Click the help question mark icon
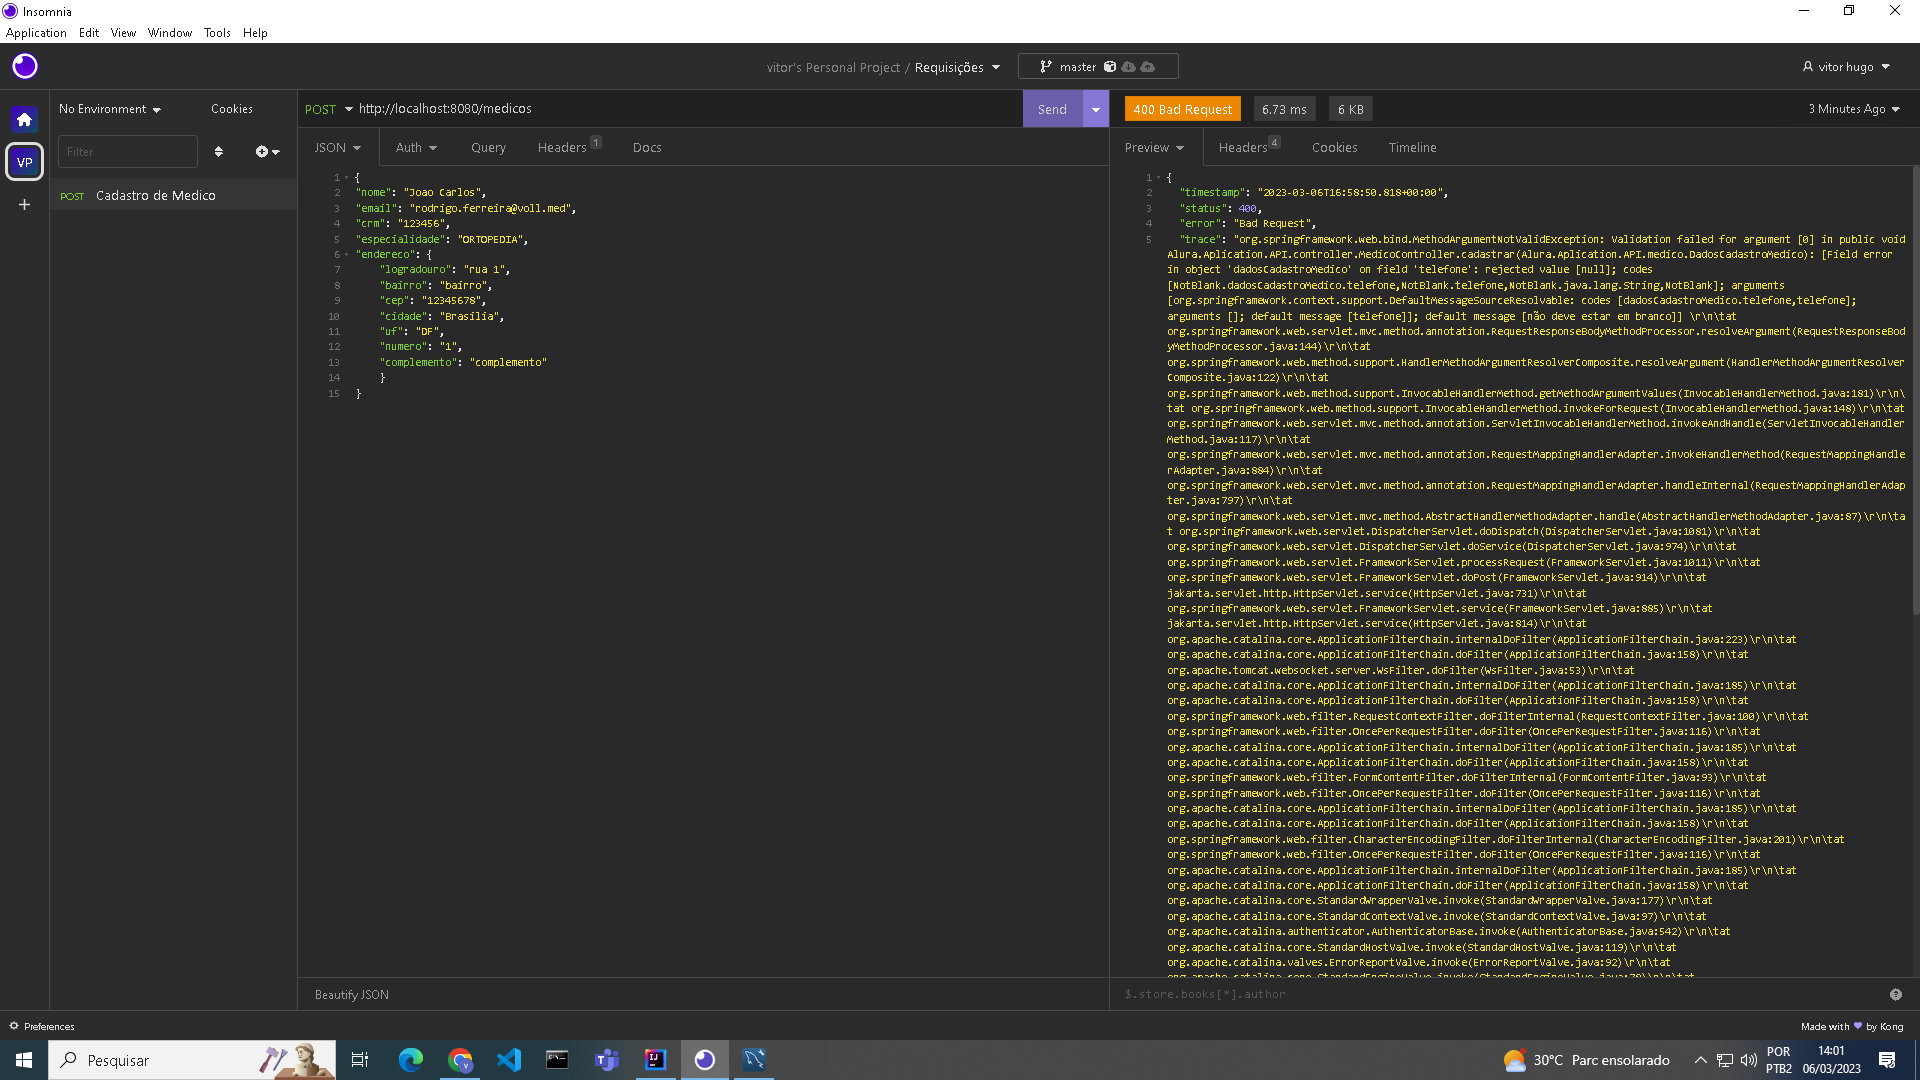The image size is (1920, 1080). tap(1895, 994)
